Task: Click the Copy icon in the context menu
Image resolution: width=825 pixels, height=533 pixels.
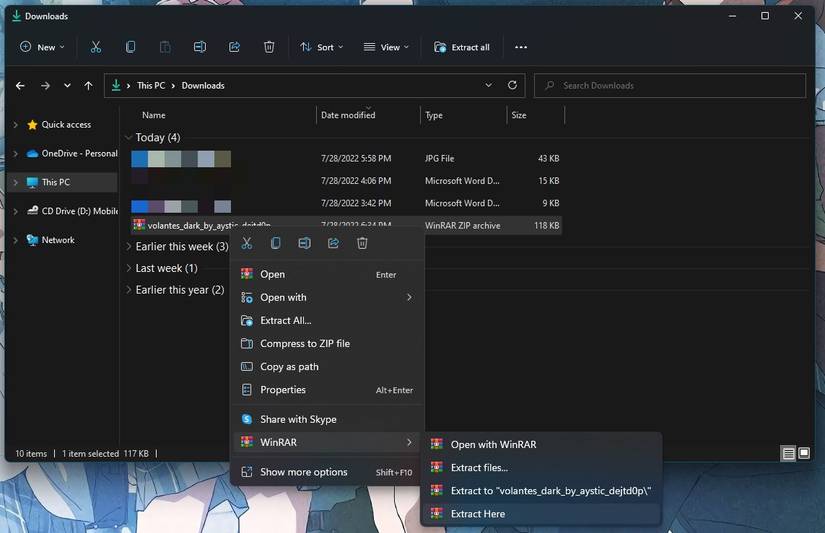Action: [x=275, y=243]
